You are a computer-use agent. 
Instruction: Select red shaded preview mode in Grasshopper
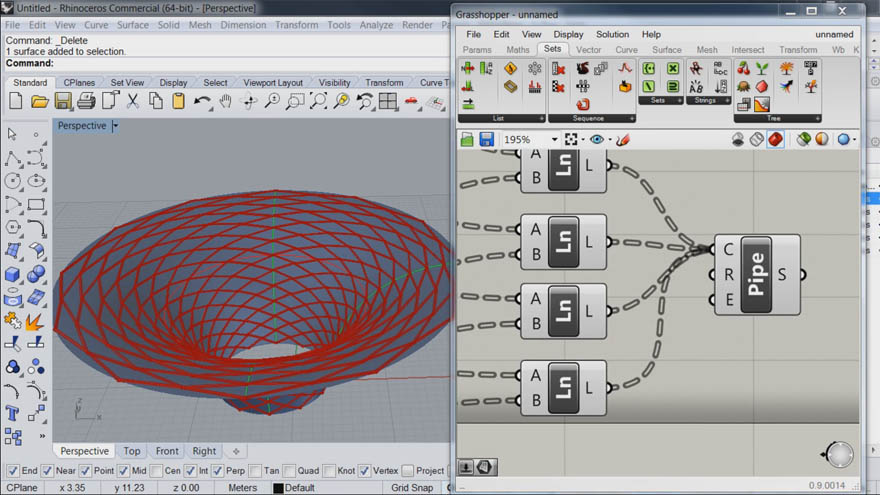point(775,139)
